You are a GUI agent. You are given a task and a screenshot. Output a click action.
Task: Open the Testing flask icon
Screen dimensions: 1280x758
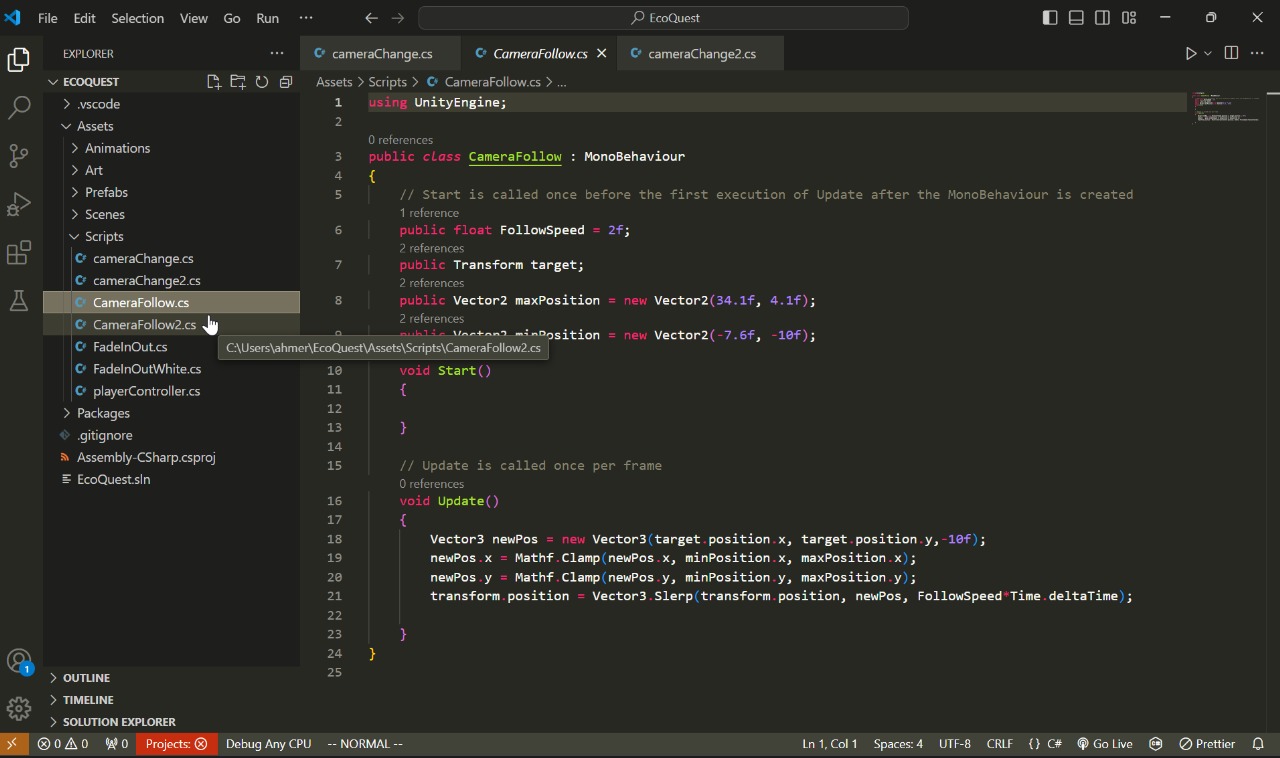click(19, 300)
